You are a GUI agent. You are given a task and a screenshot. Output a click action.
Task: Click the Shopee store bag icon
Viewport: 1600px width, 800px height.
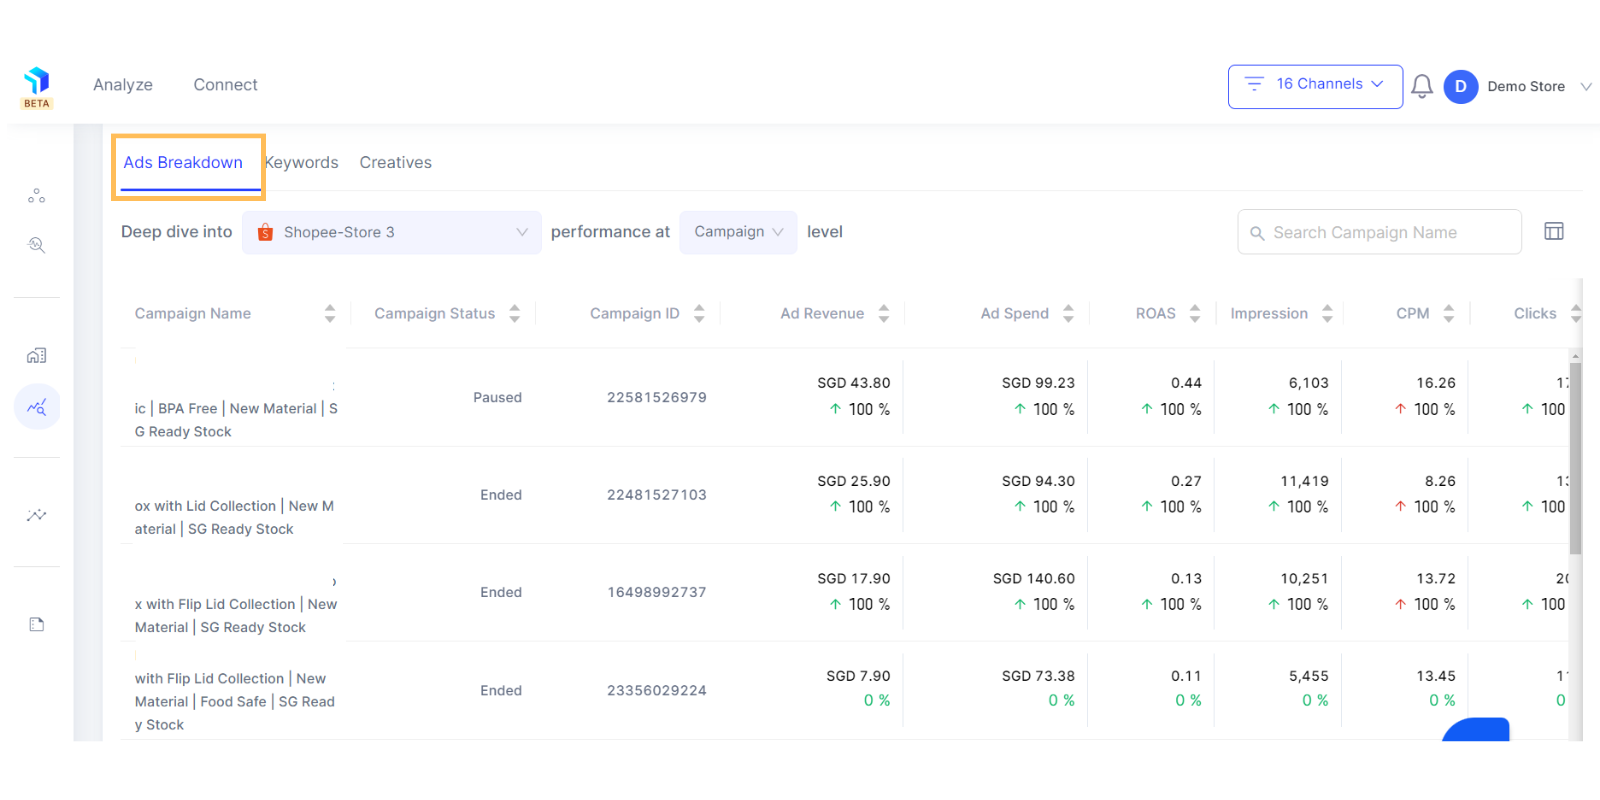[265, 232]
